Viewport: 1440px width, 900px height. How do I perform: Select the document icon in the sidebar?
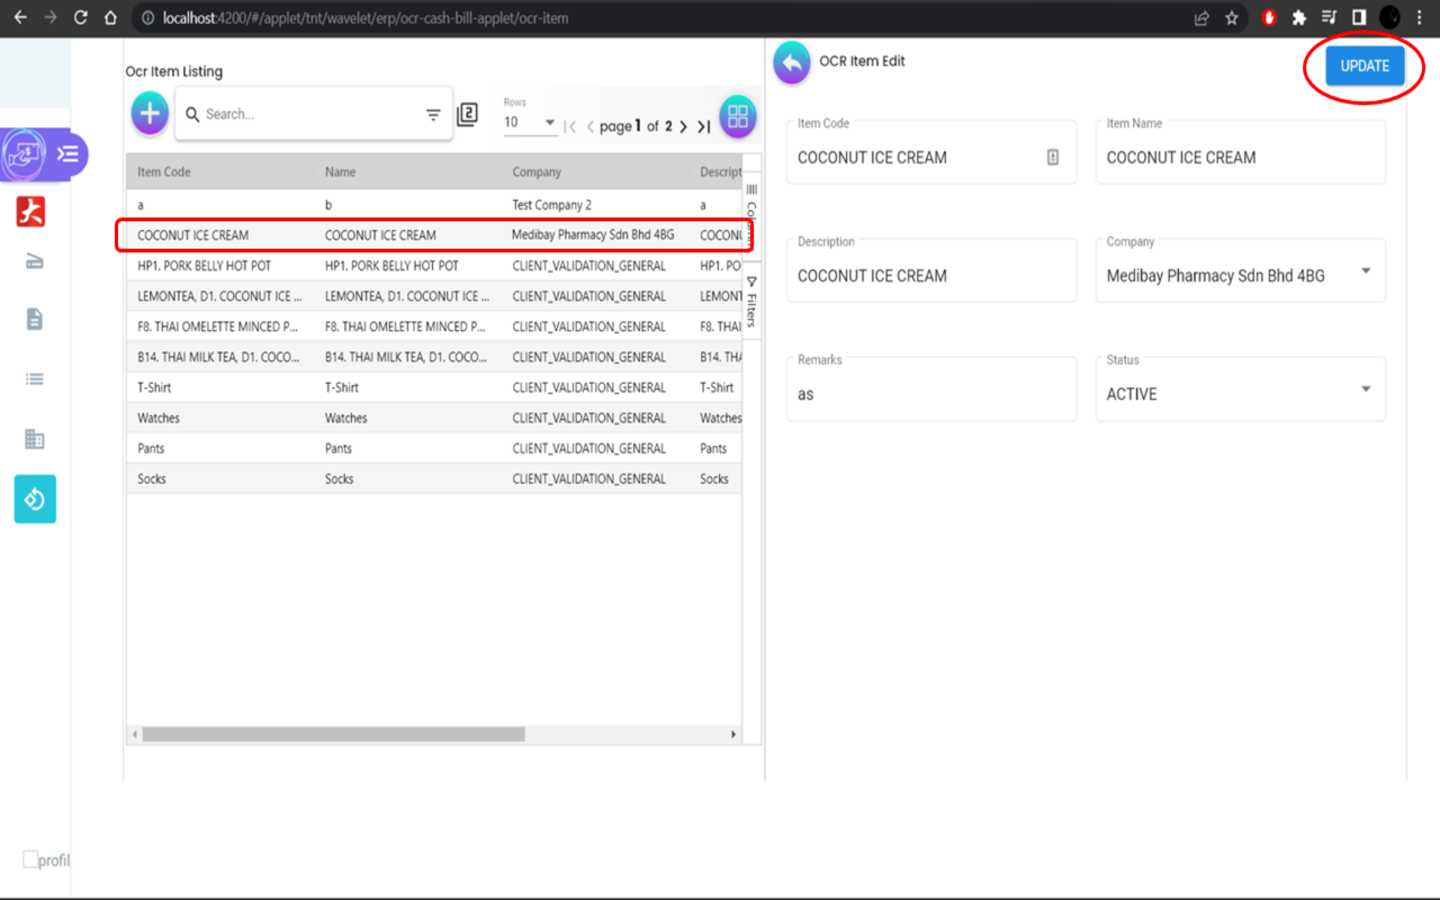[34, 319]
